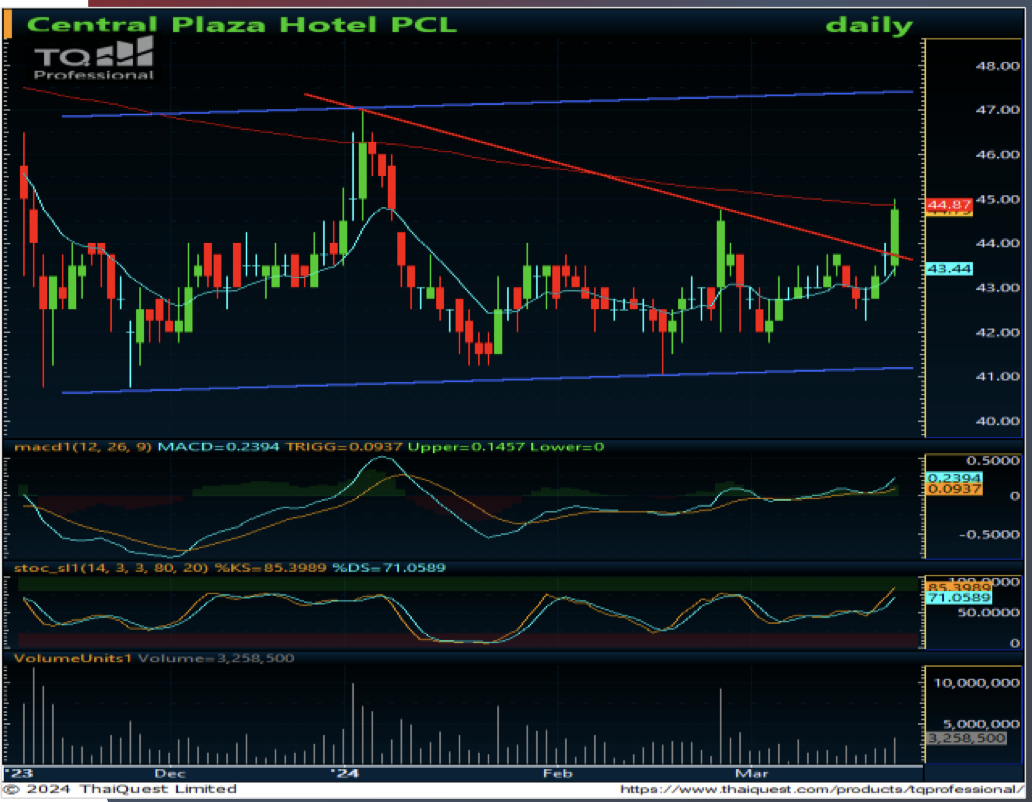Screen dimensions: 1032x802
Task: Click the 48.00 price axis label
Action: [x=997, y=66]
